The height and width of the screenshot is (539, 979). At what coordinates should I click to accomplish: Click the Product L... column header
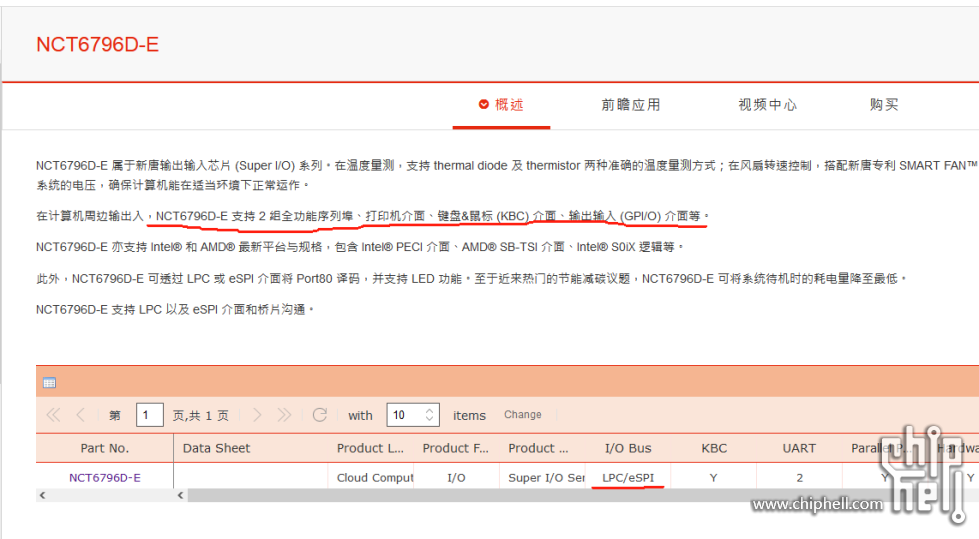[370, 448]
